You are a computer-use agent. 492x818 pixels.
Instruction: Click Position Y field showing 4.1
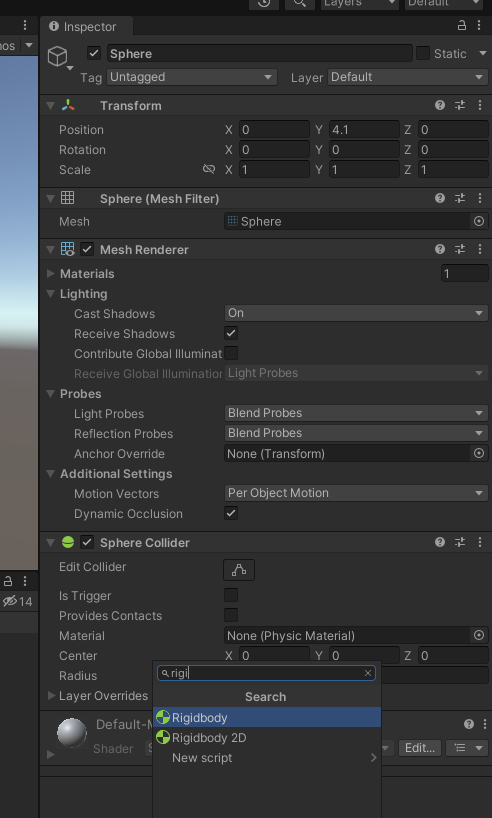(x=364, y=129)
